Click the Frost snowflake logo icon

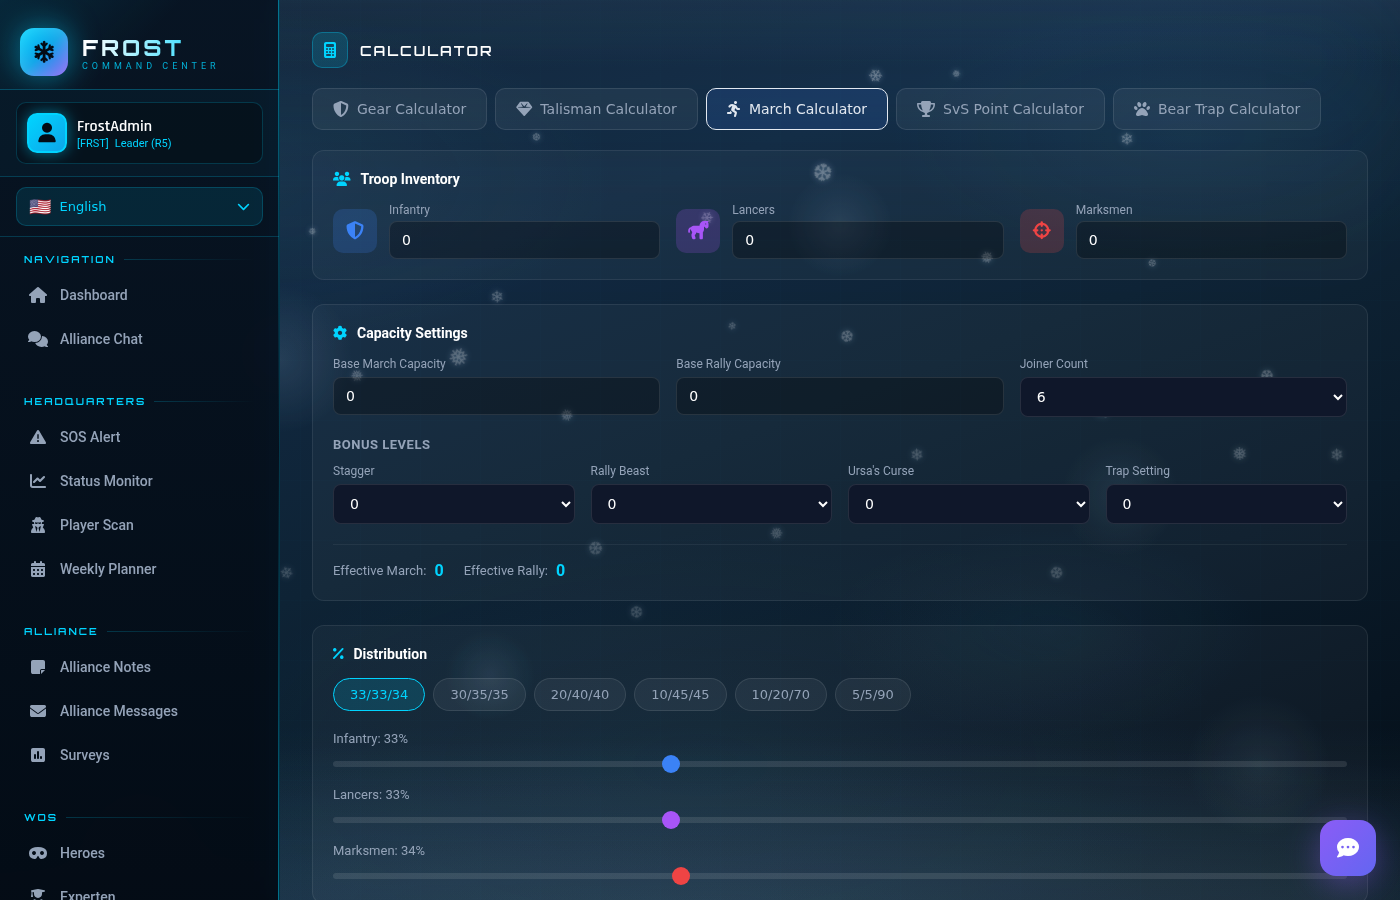(x=44, y=52)
